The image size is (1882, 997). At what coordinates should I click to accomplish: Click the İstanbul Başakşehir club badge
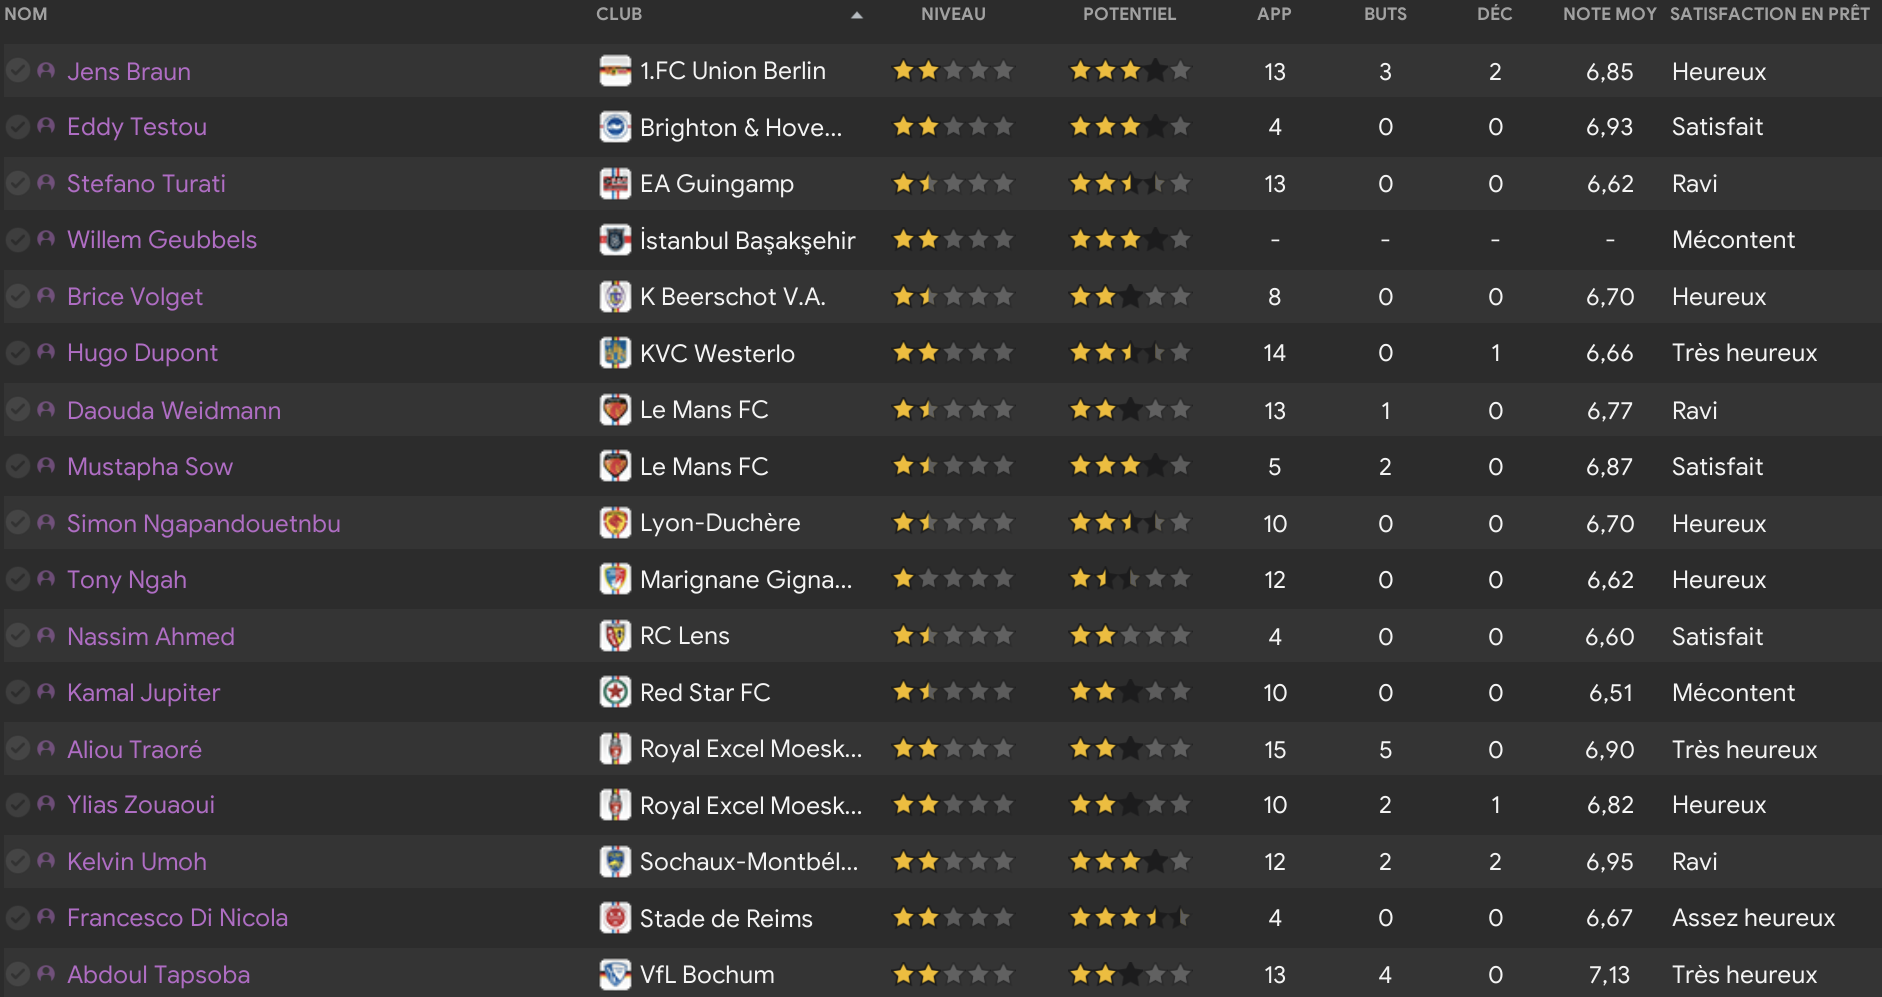pos(615,240)
